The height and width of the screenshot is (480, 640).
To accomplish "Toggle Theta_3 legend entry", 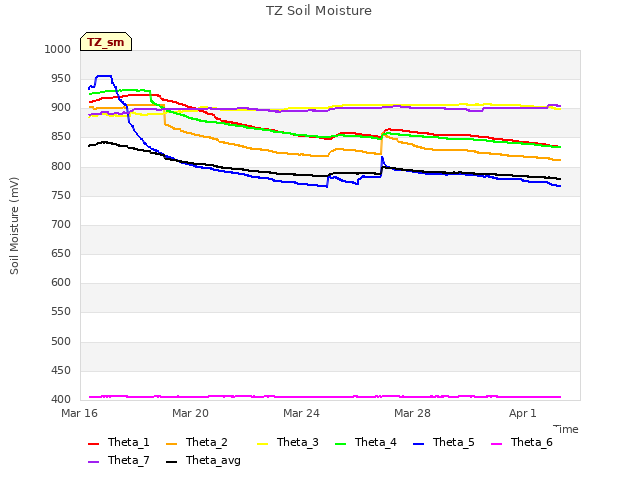I will click(x=288, y=442).
